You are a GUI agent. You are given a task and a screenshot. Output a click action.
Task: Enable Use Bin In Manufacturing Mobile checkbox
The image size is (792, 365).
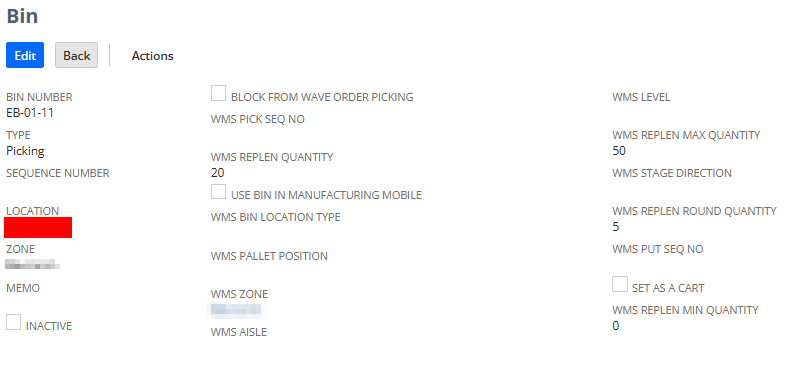[x=218, y=192]
